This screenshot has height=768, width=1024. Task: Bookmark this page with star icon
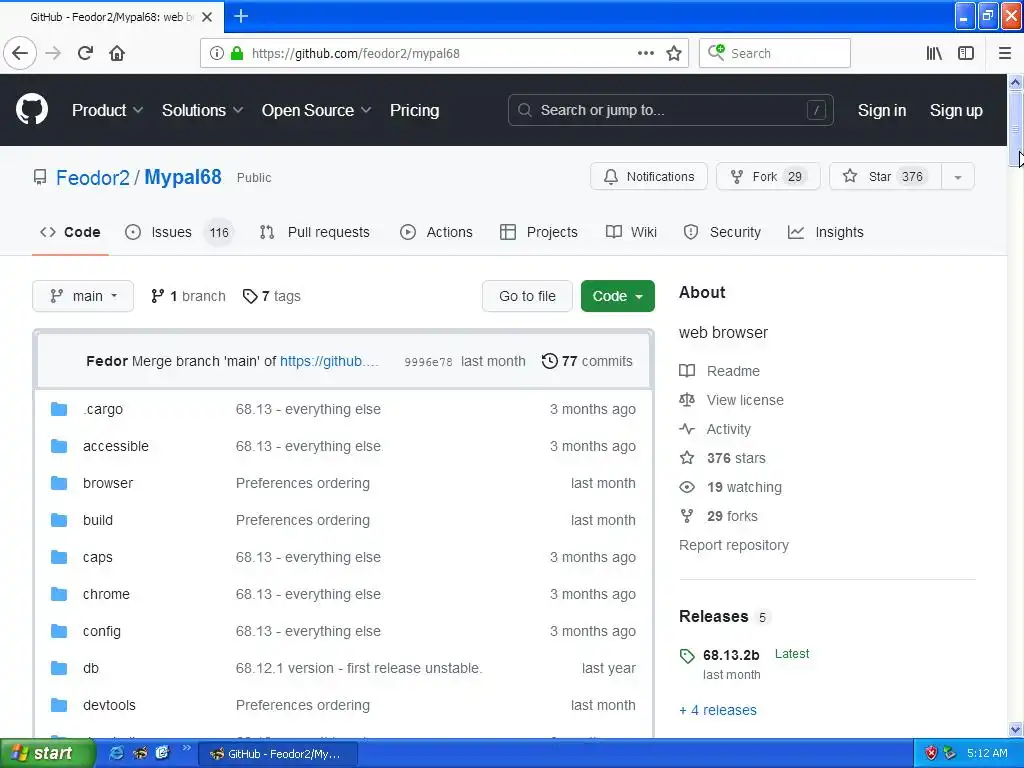coord(674,53)
